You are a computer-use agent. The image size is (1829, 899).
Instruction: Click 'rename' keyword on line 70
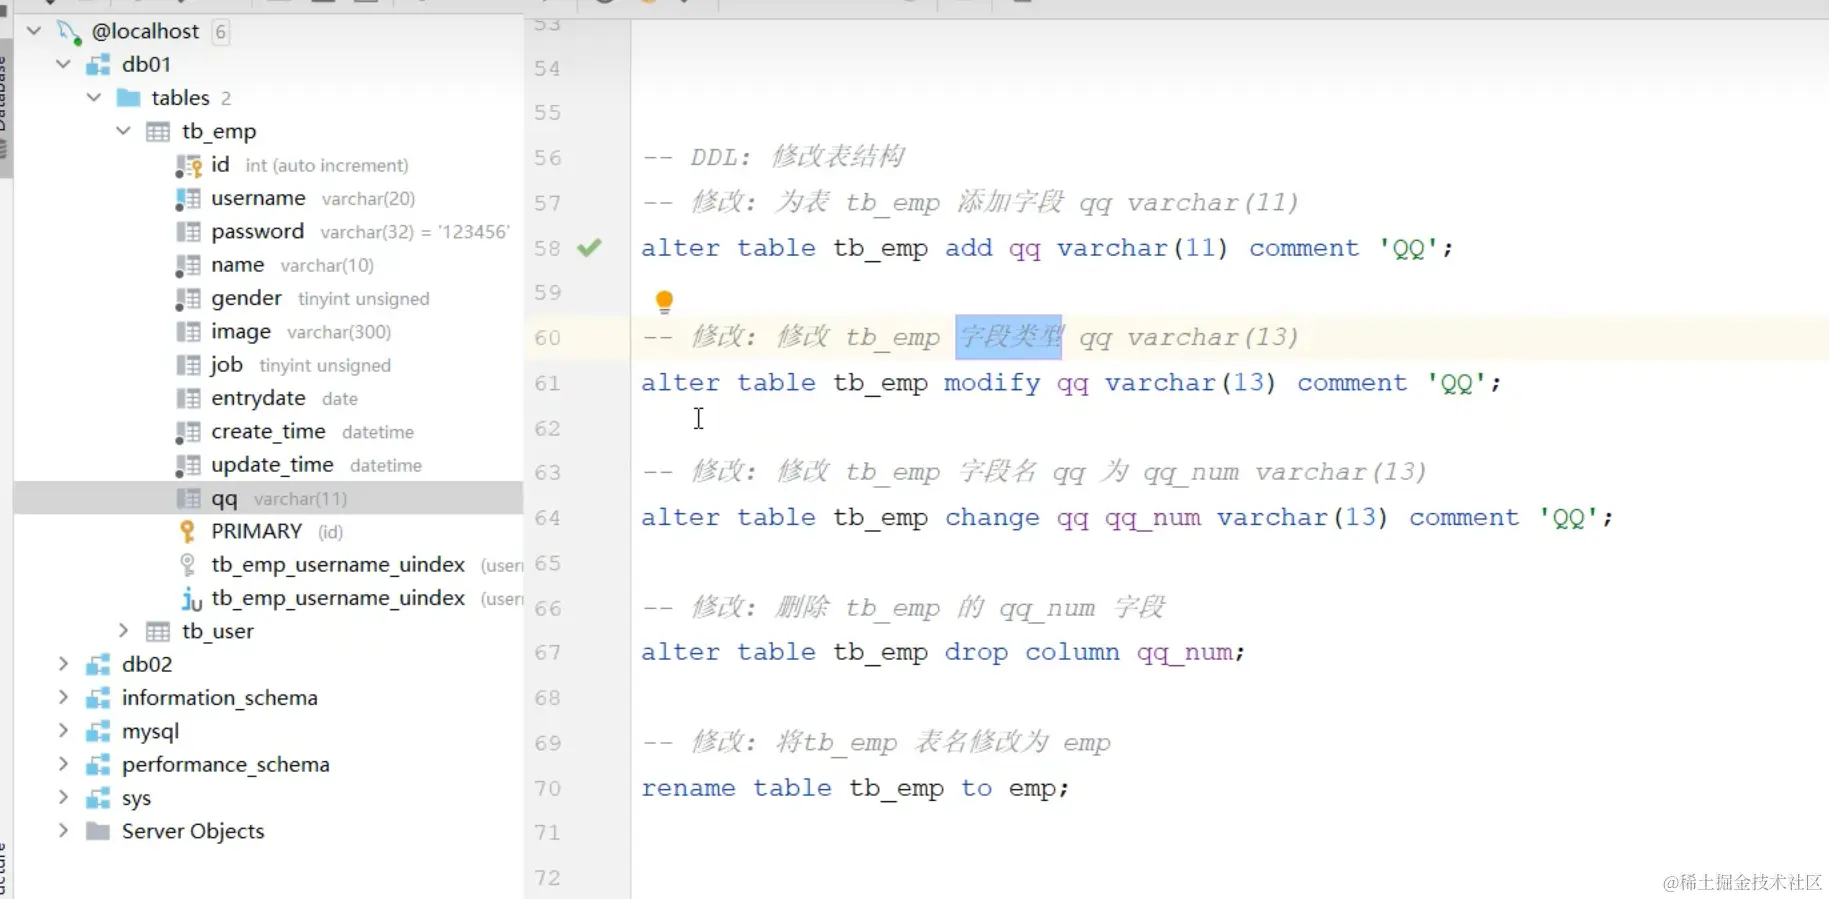(688, 788)
